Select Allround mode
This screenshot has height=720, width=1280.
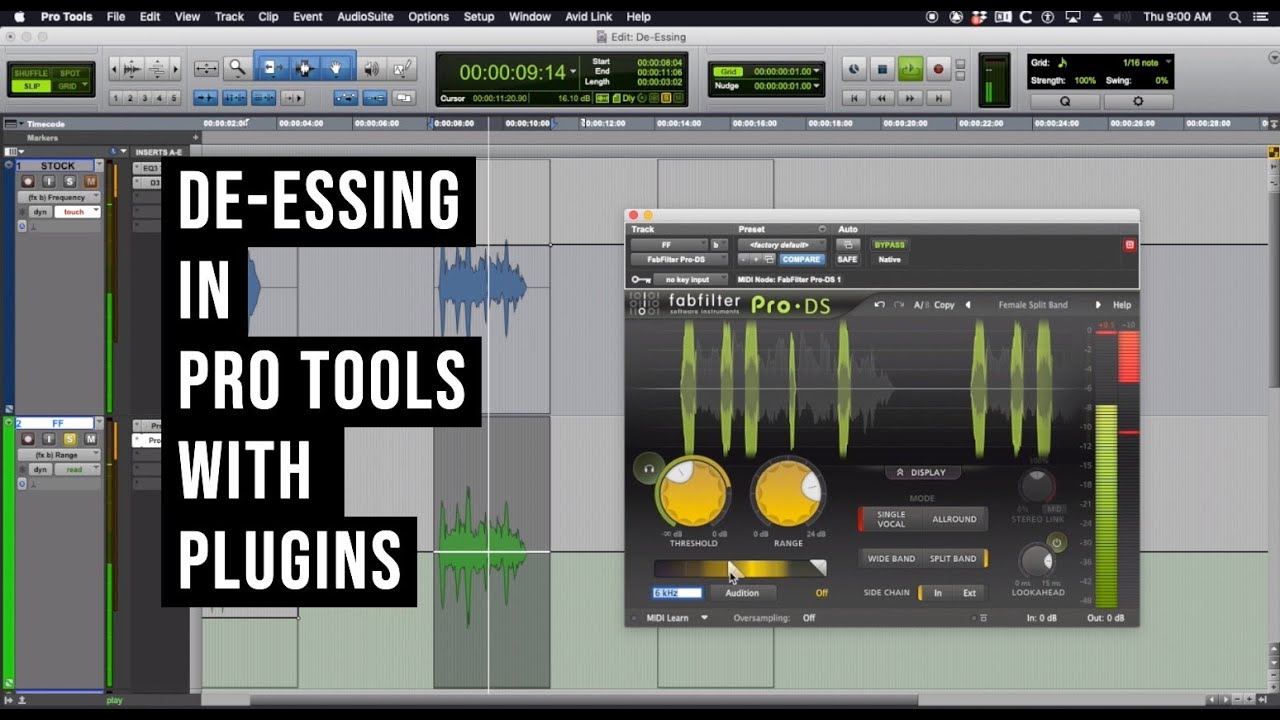(x=954, y=519)
